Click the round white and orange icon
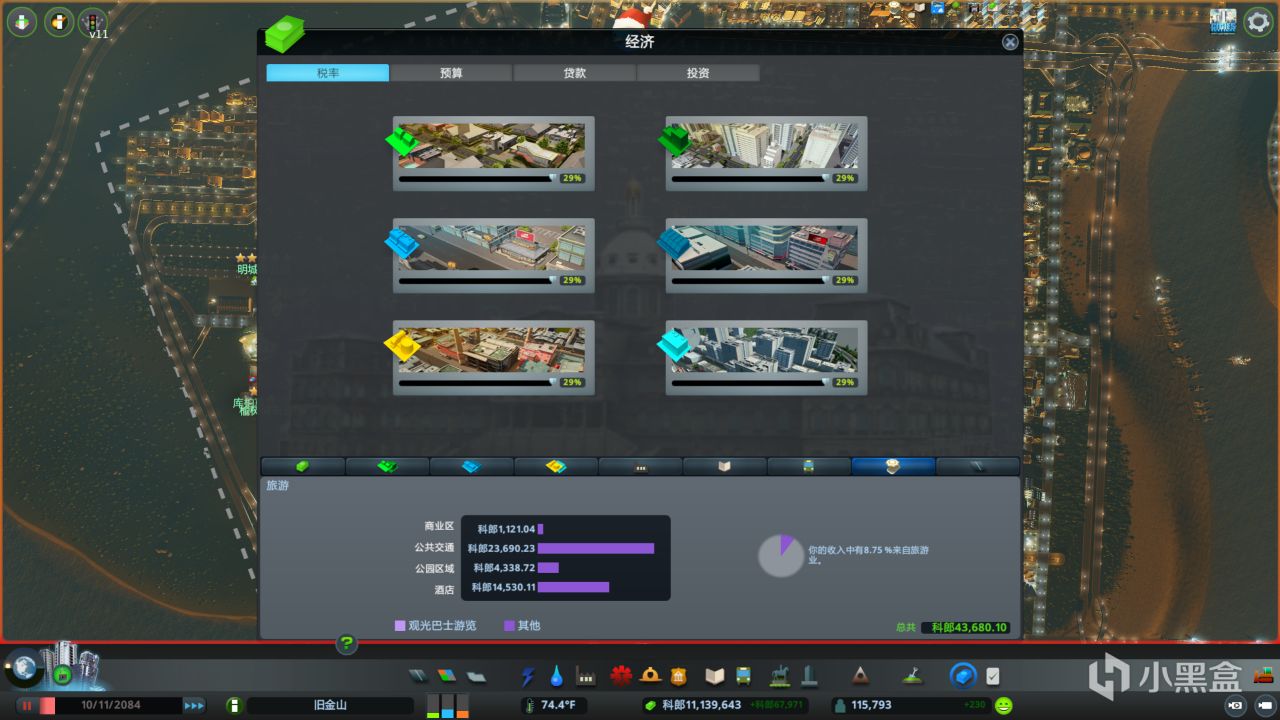 [x=59, y=22]
